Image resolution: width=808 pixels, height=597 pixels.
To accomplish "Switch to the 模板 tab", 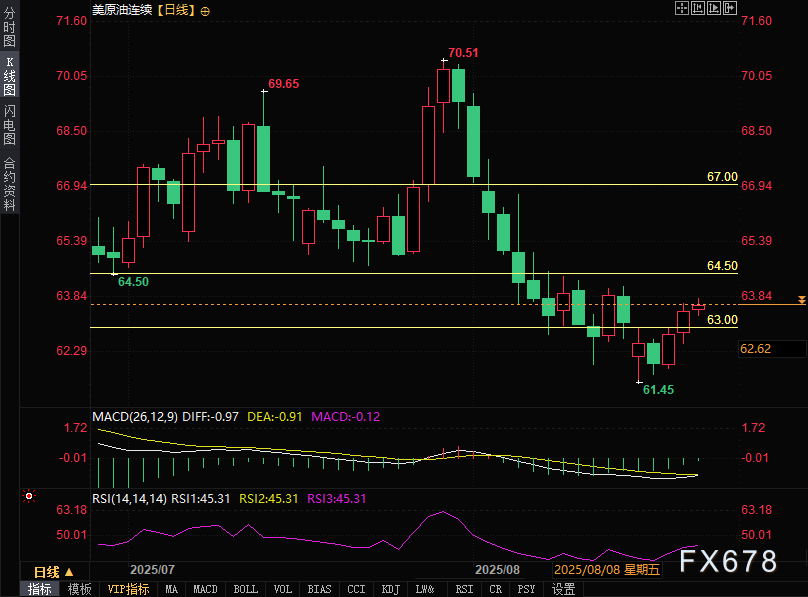I will point(80,589).
